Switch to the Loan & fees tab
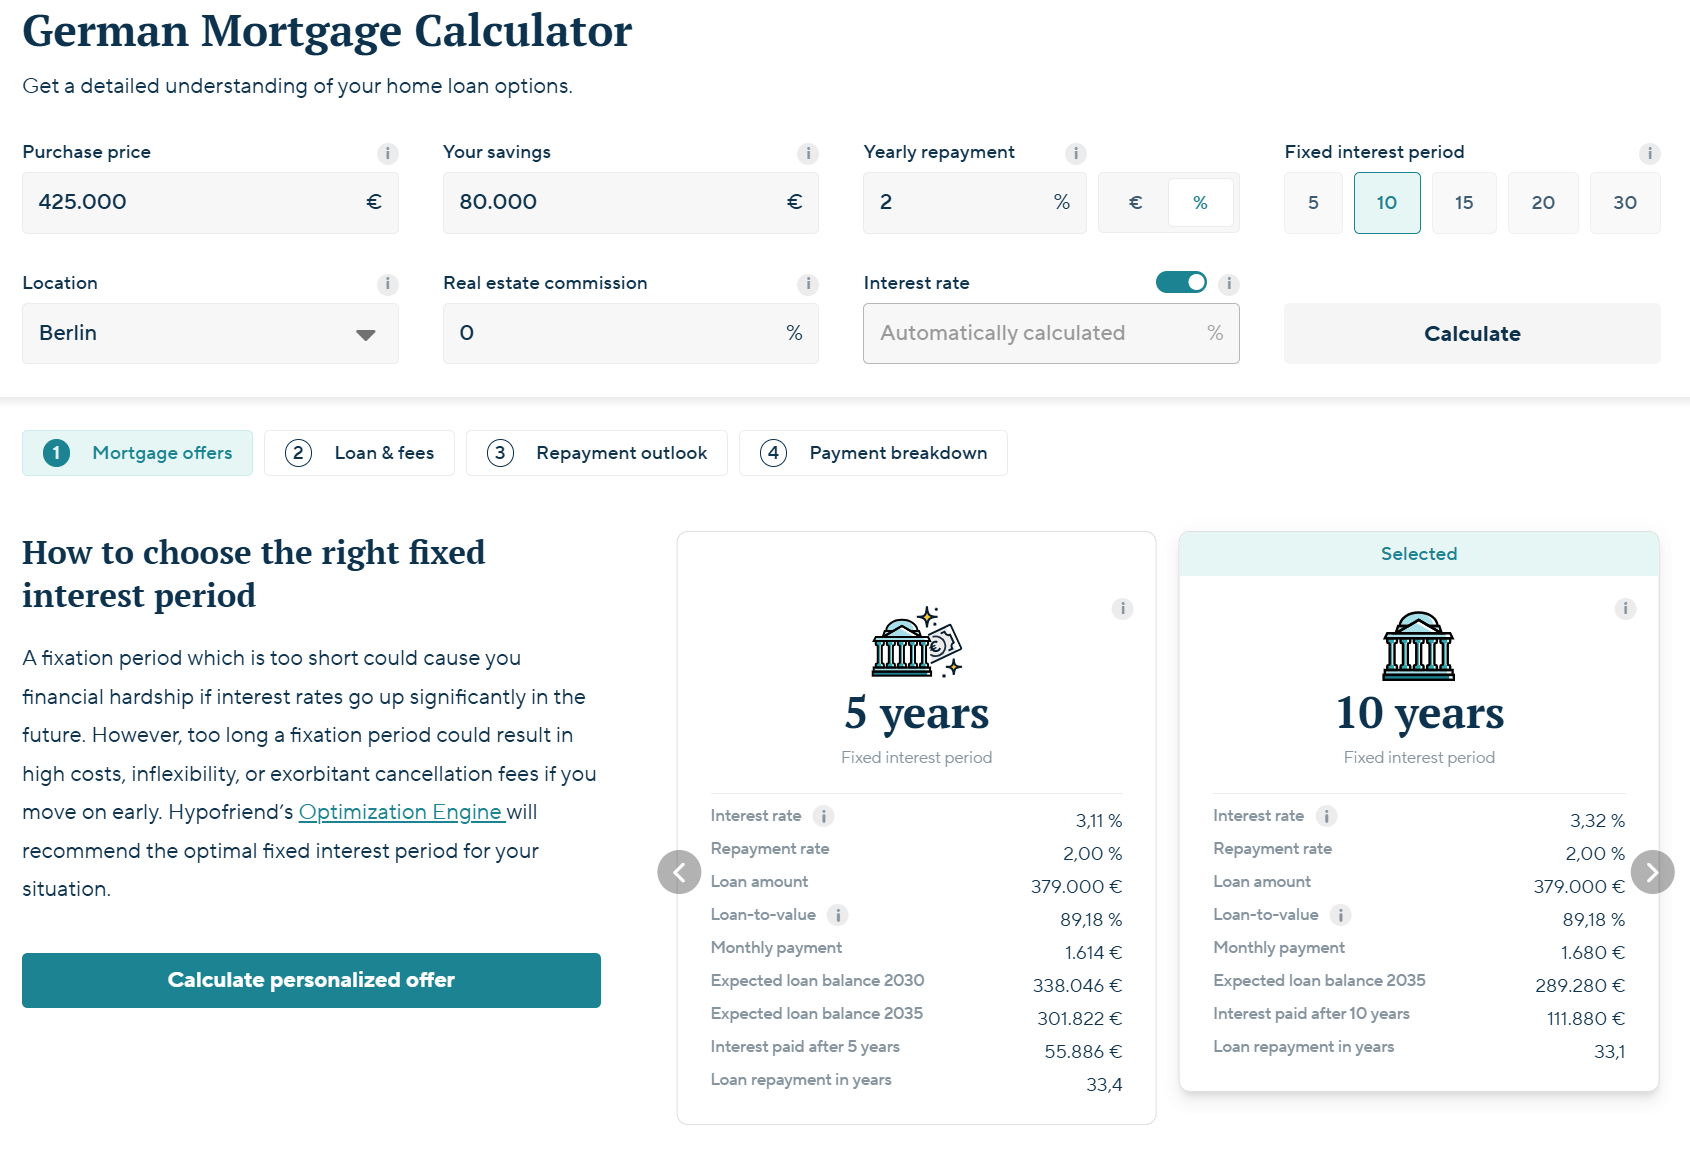The image size is (1690, 1152). pos(359,453)
